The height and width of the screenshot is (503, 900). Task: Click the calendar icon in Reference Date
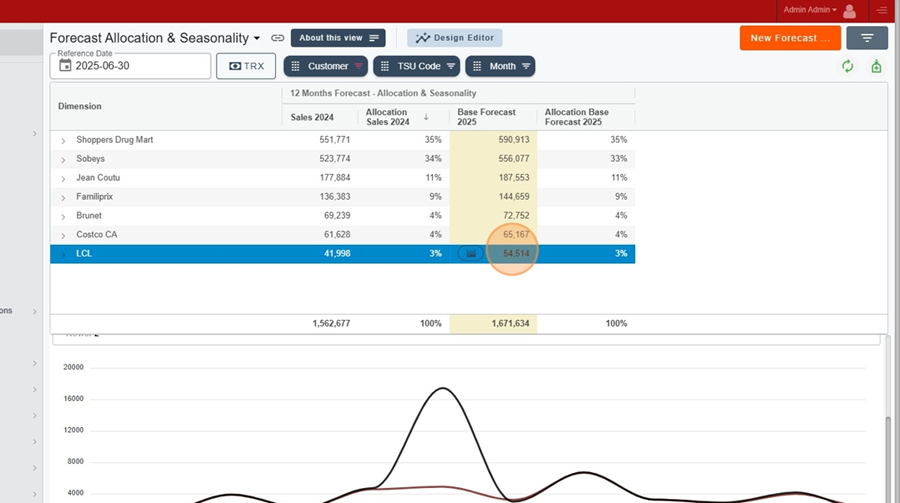tap(65, 65)
